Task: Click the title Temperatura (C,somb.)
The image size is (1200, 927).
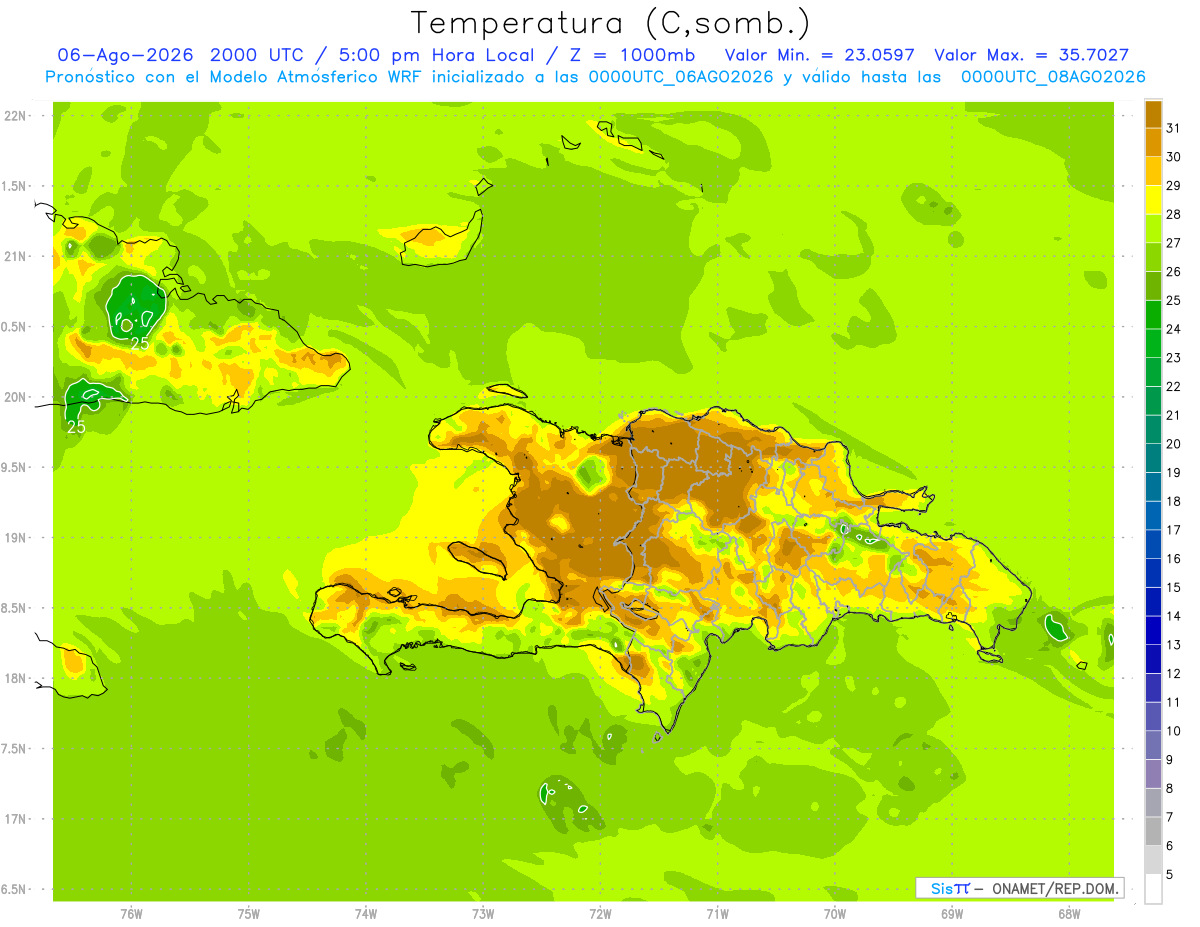Action: (x=611, y=23)
